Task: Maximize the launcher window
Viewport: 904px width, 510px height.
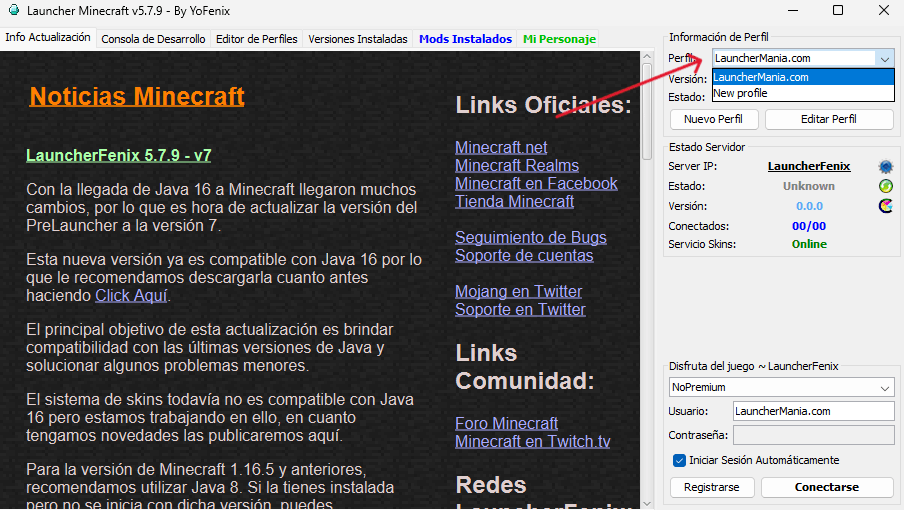Action: tap(838, 10)
